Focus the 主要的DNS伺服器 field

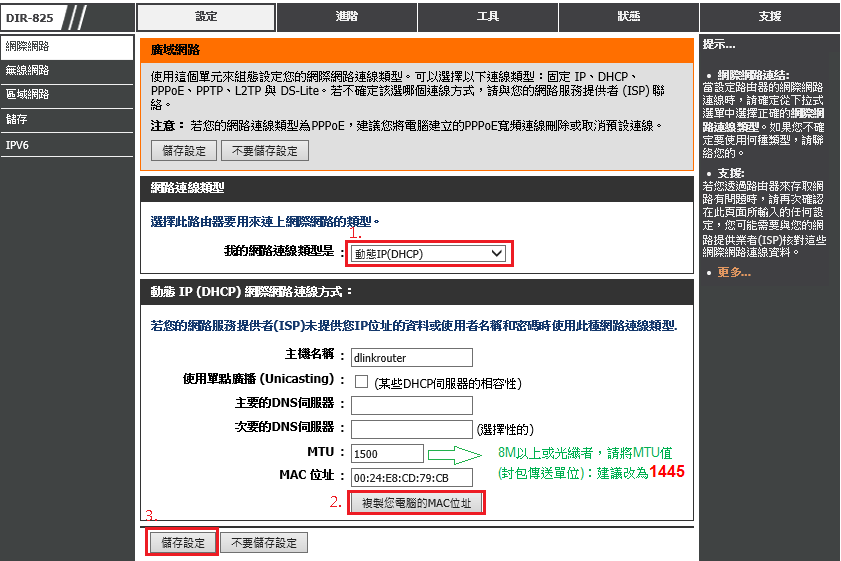(x=411, y=405)
